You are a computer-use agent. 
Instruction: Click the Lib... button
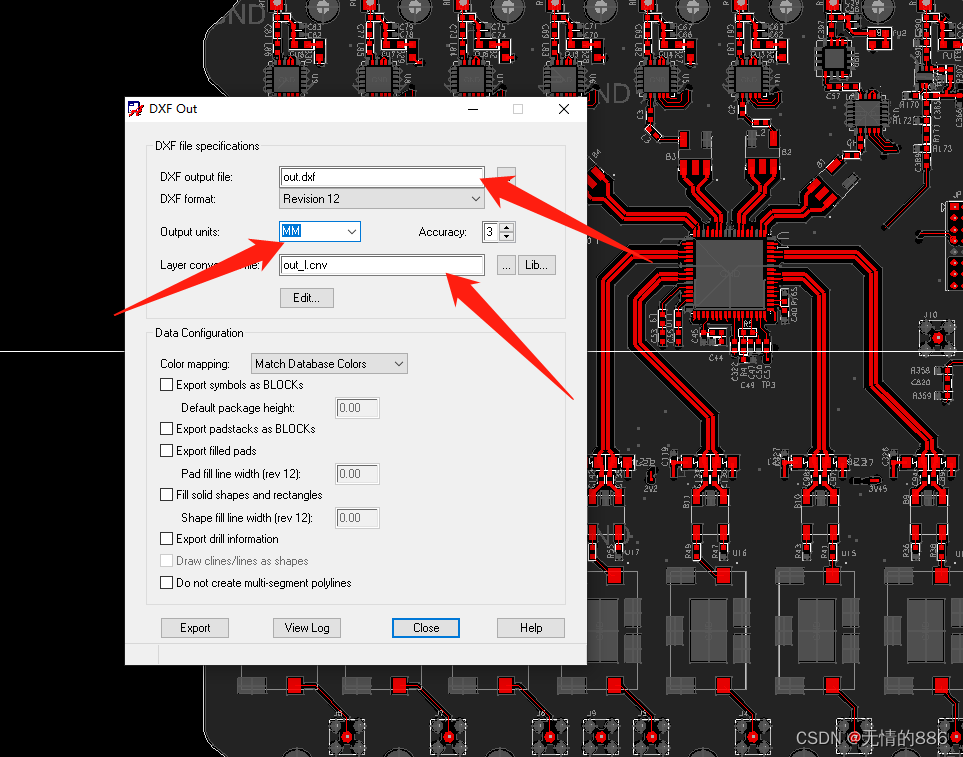tap(537, 265)
